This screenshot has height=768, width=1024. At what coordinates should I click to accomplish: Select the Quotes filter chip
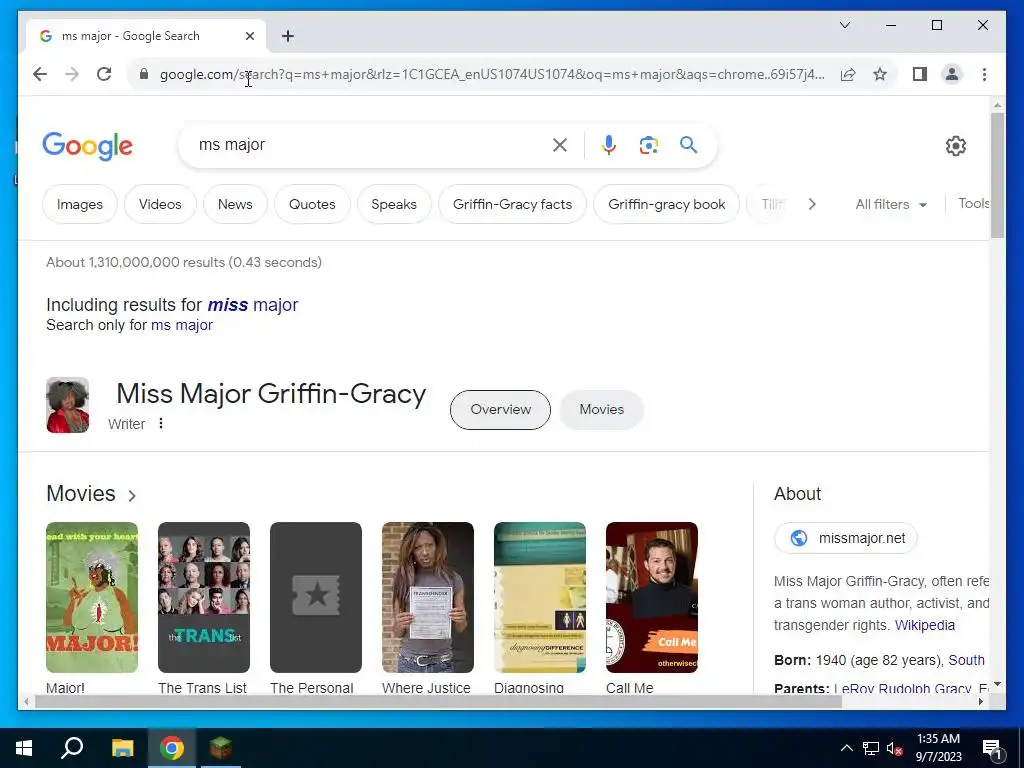click(312, 204)
